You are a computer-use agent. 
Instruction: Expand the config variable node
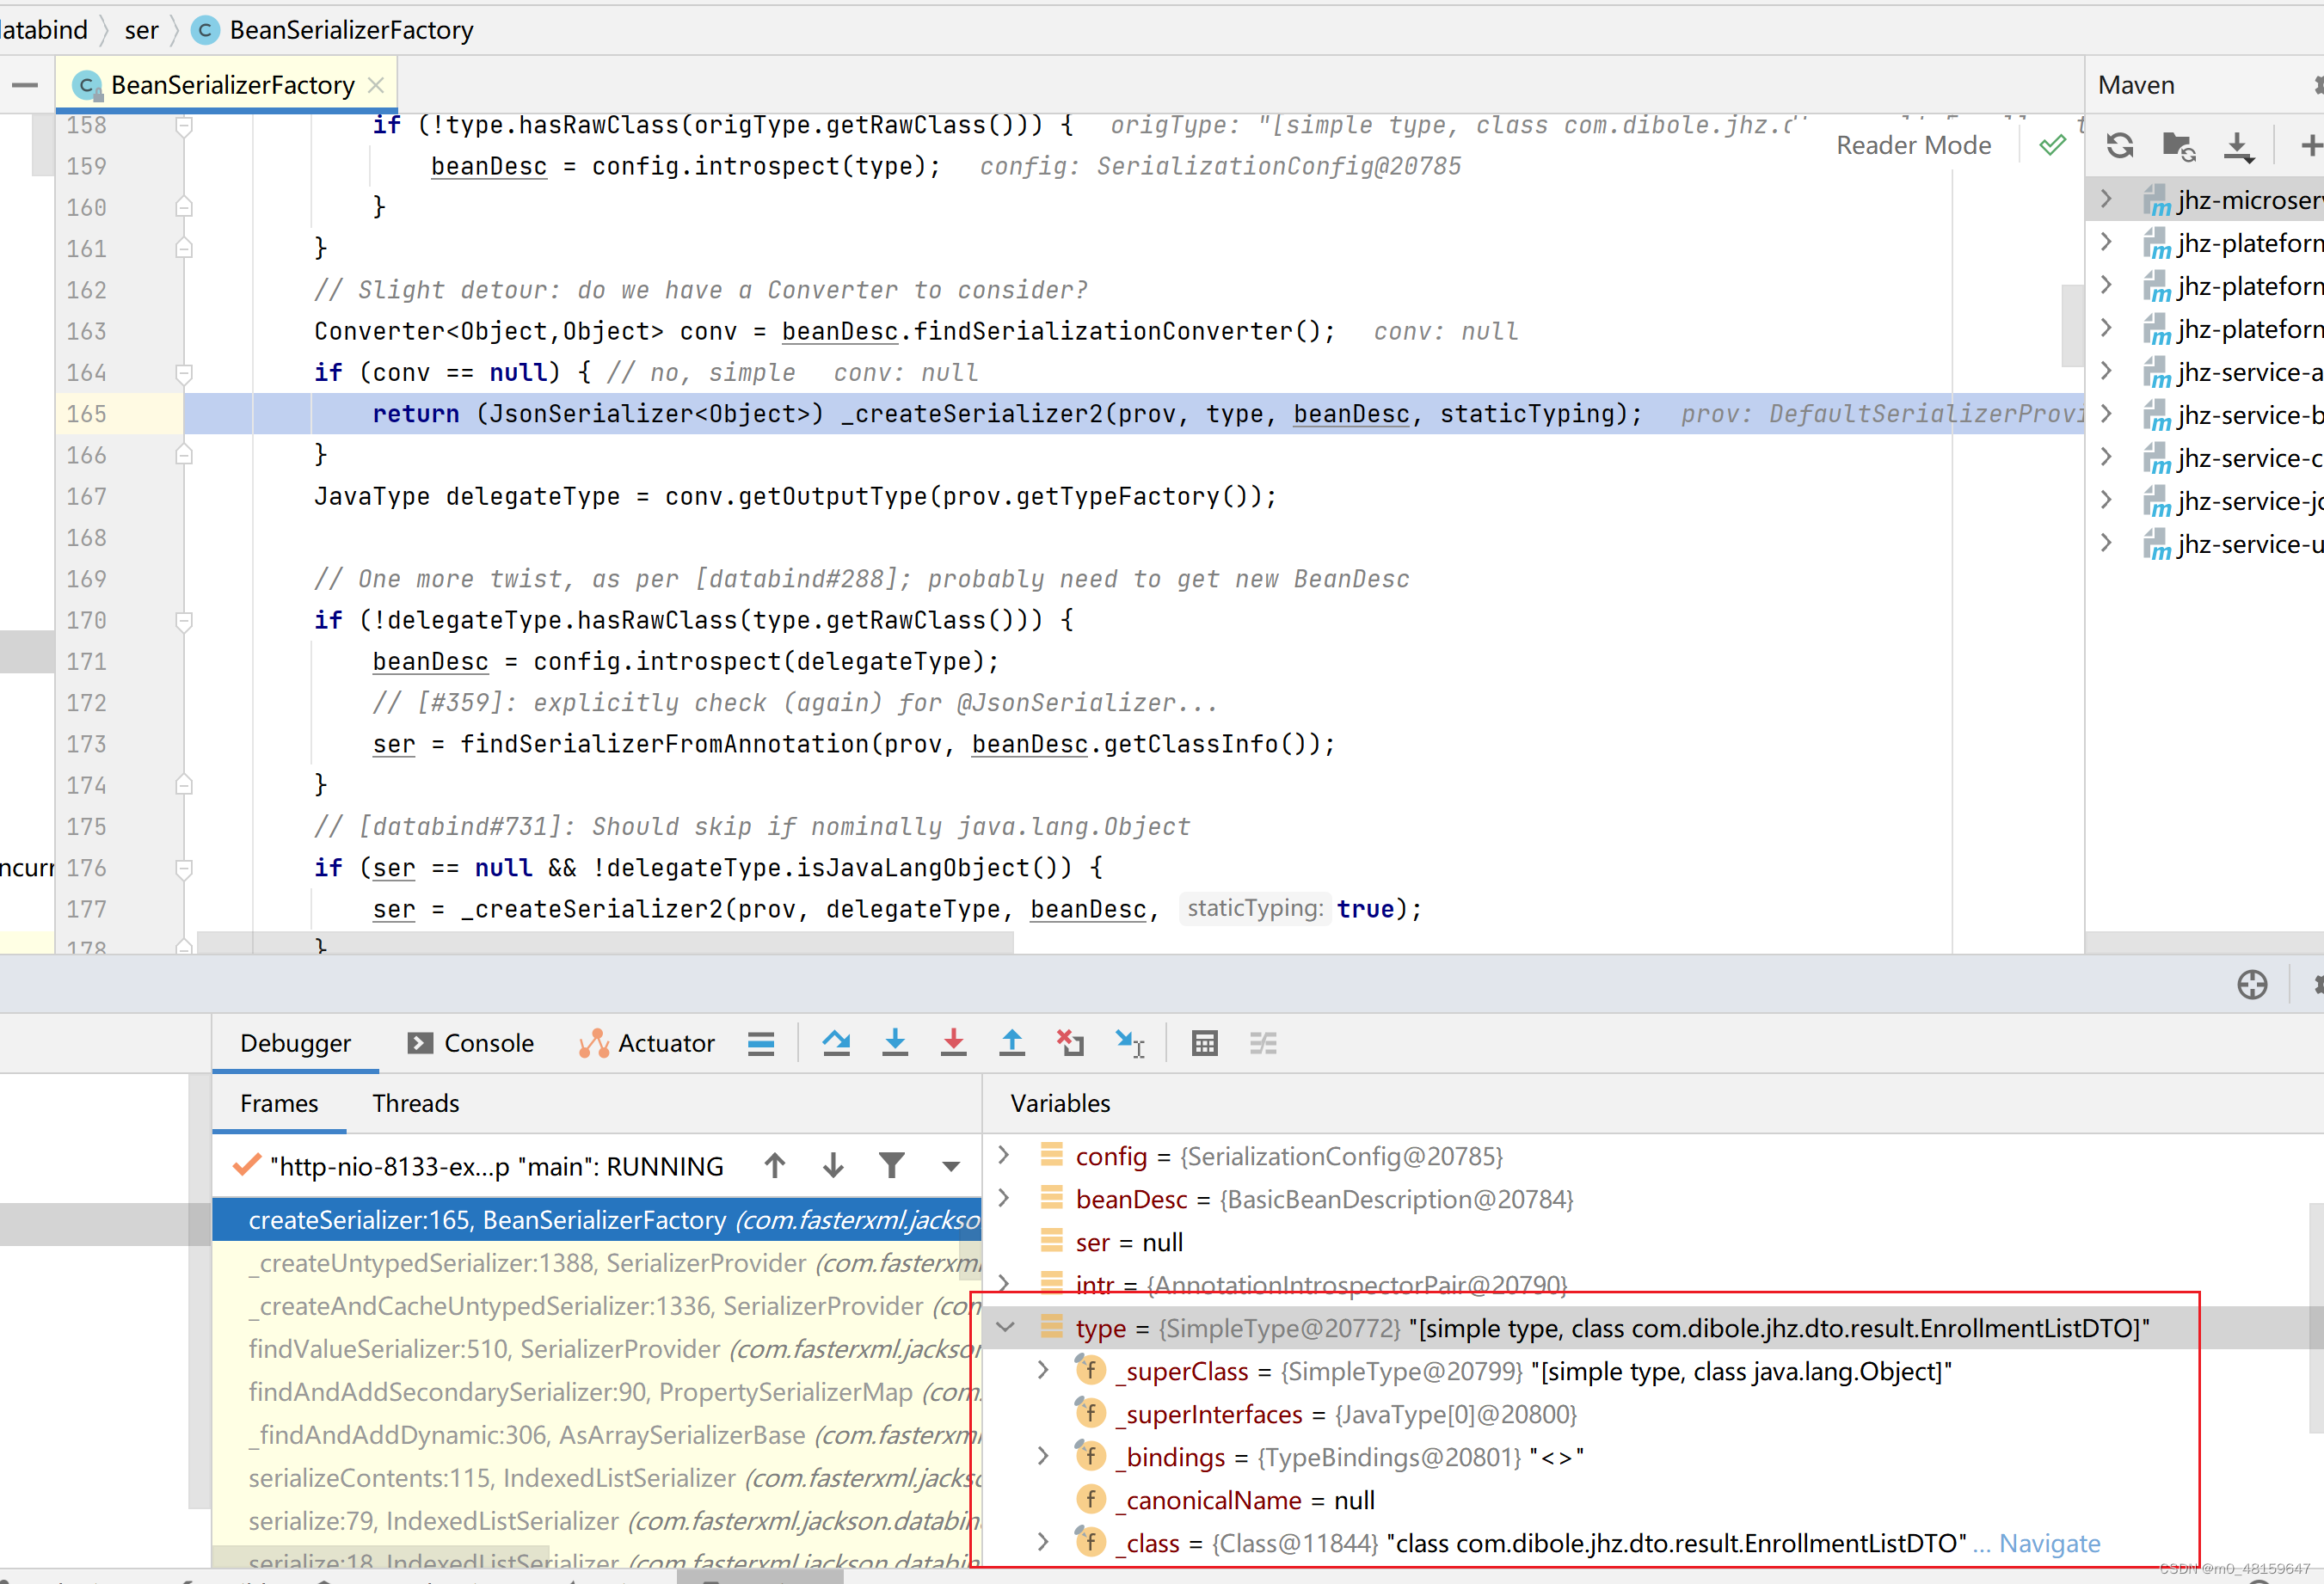pos(1004,1156)
